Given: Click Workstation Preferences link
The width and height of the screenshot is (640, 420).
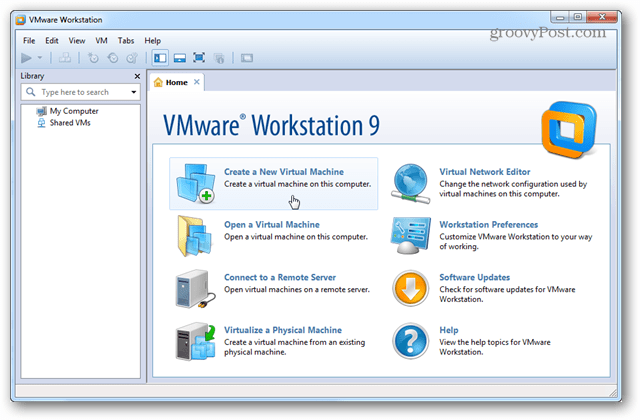Looking at the screenshot, I should pyautogui.click(x=488, y=224).
